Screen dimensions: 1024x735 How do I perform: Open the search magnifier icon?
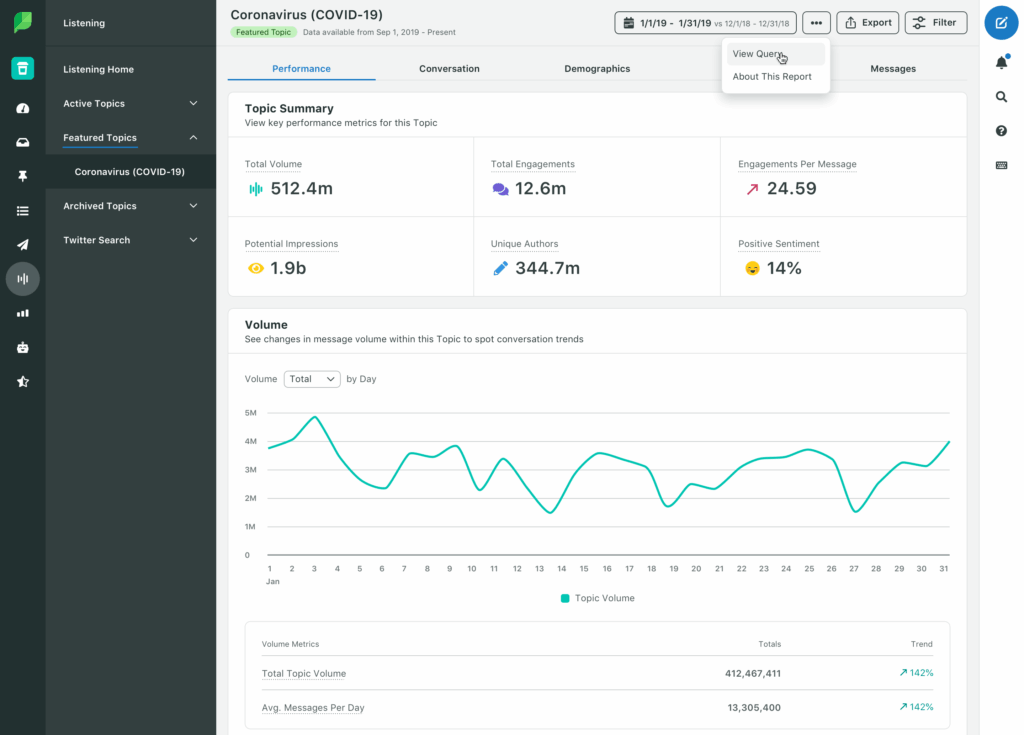click(x=1001, y=96)
